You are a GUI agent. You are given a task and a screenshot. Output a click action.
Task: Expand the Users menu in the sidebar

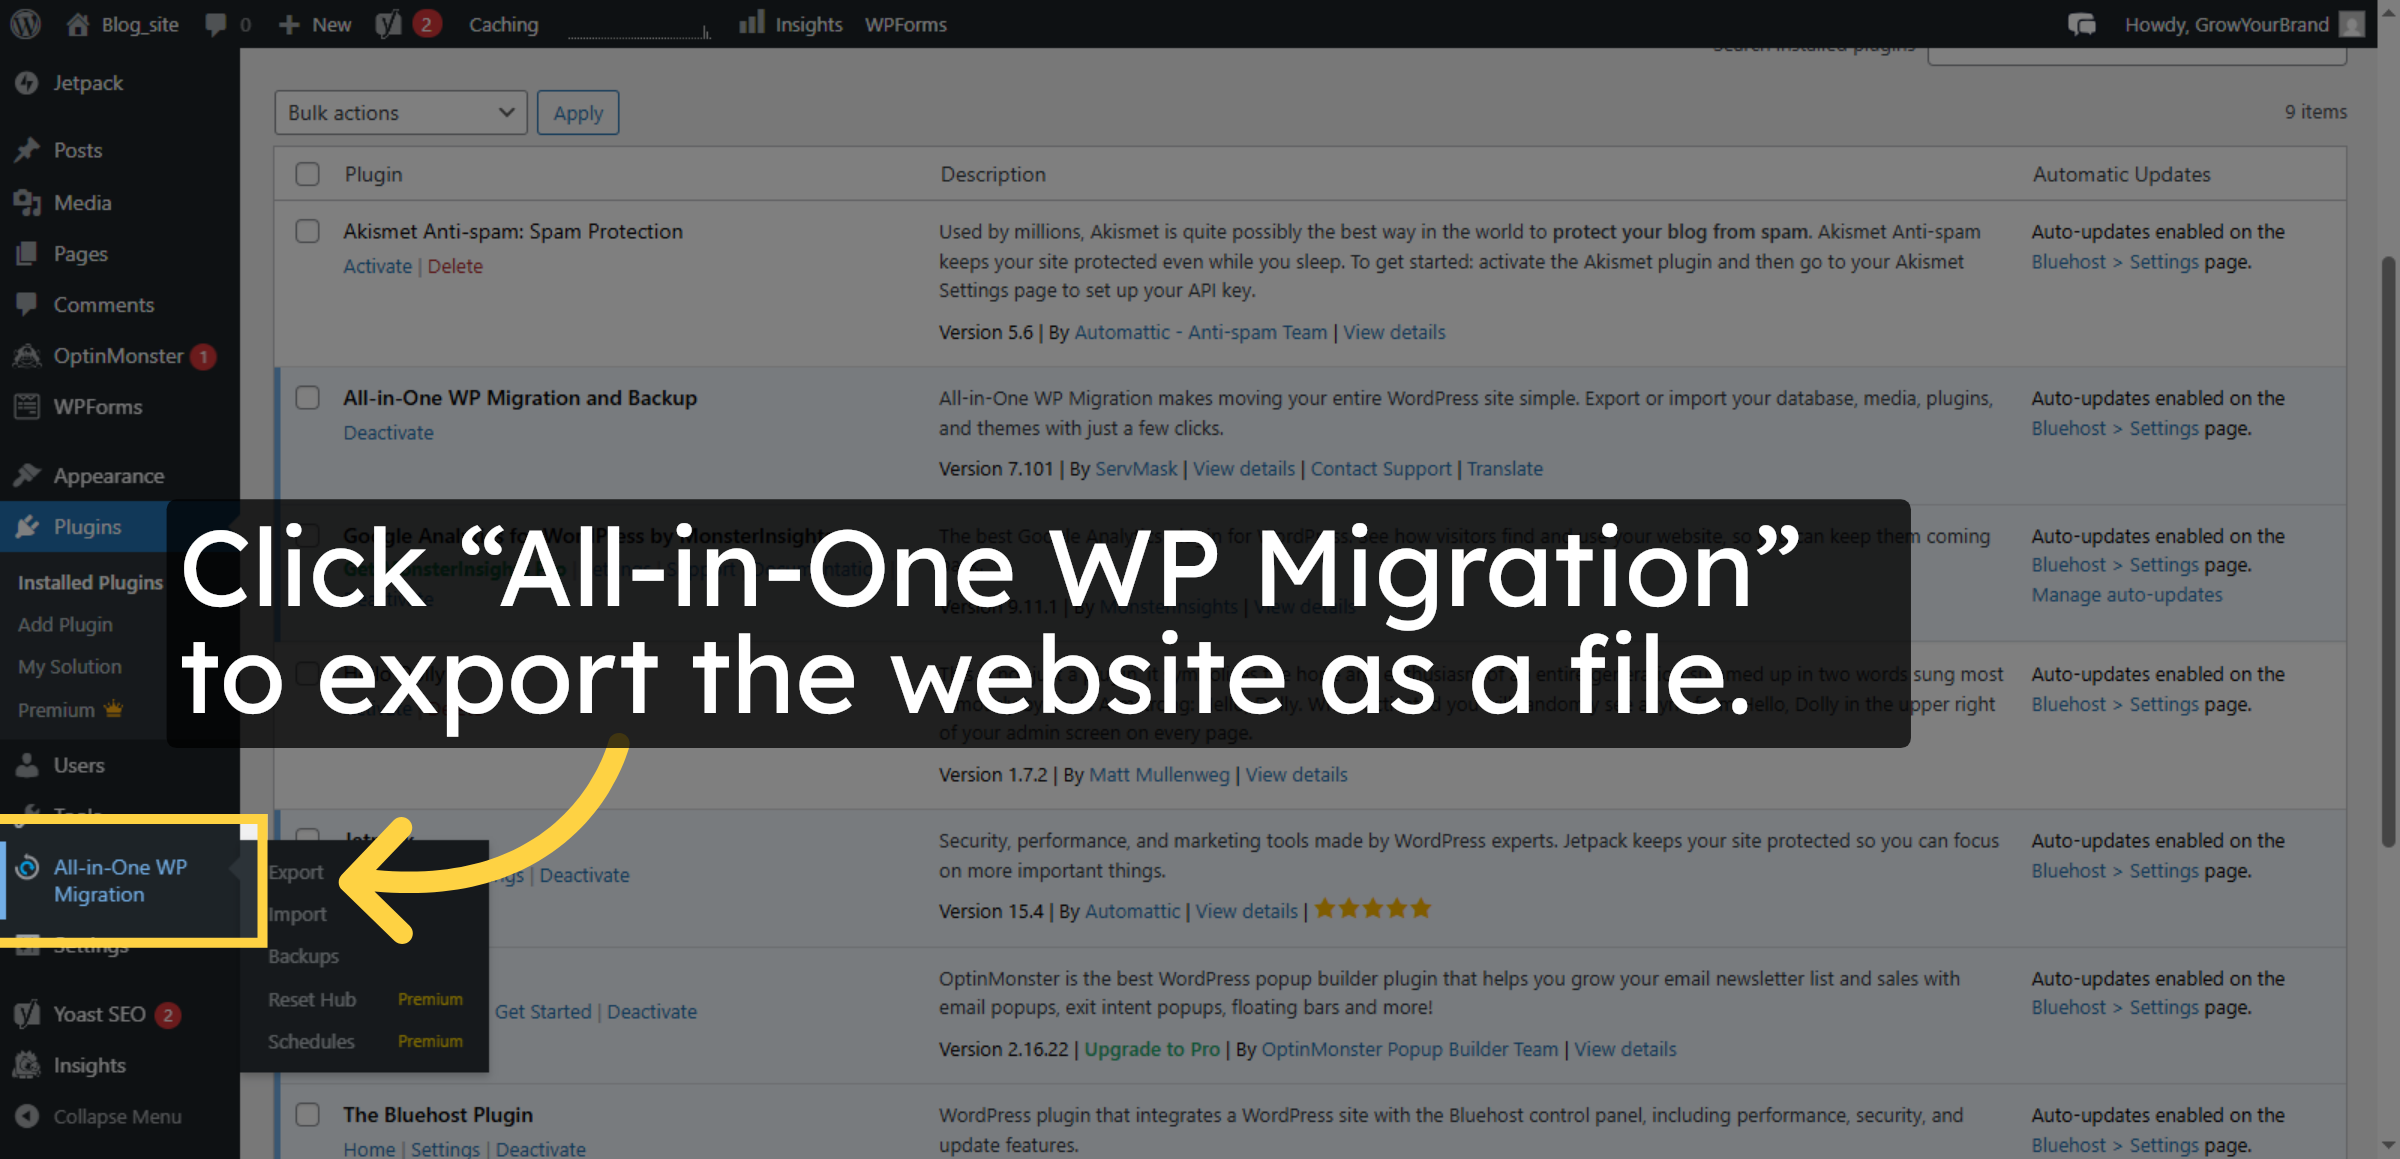tap(77, 765)
